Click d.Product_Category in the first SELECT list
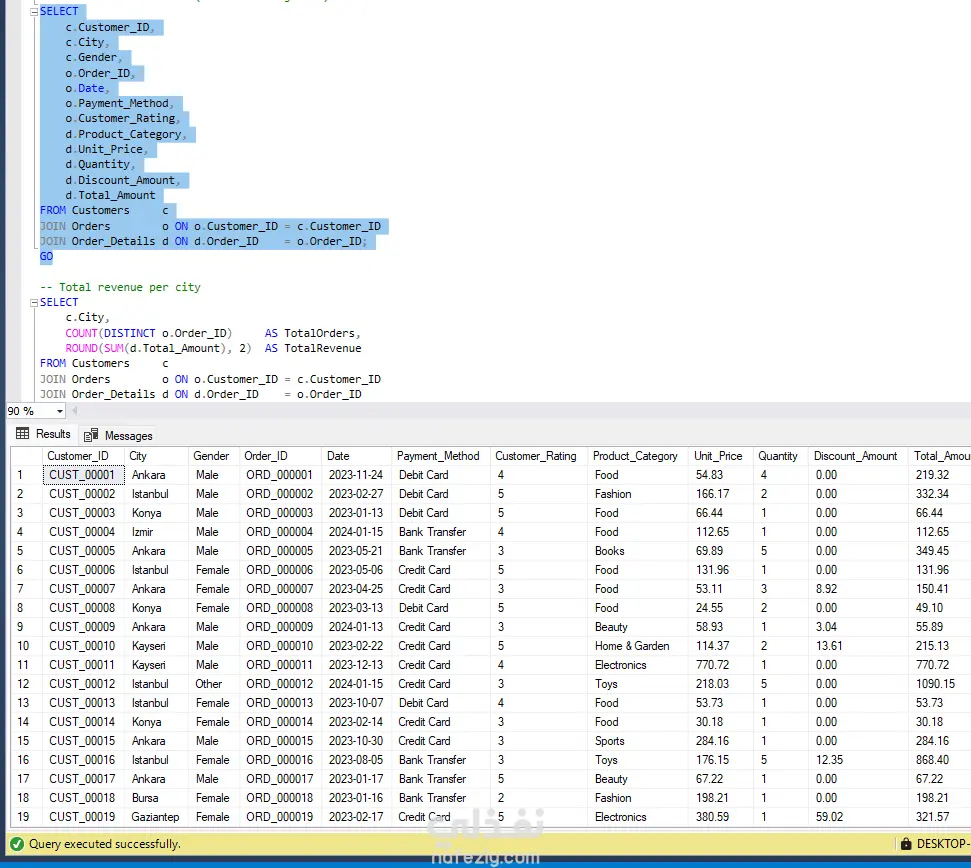This screenshot has height=868, width=971. coord(123,134)
